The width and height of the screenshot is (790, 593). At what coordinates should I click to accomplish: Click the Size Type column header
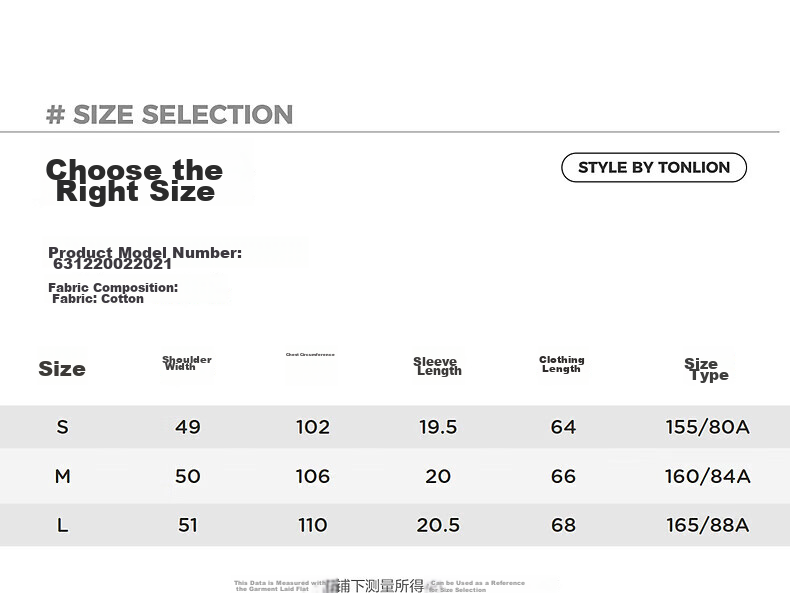coord(706,369)
